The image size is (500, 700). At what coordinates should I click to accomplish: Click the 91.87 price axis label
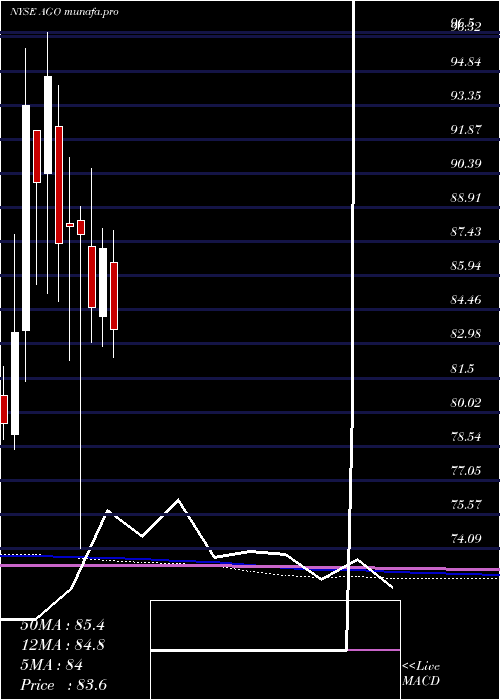[466, 129]
